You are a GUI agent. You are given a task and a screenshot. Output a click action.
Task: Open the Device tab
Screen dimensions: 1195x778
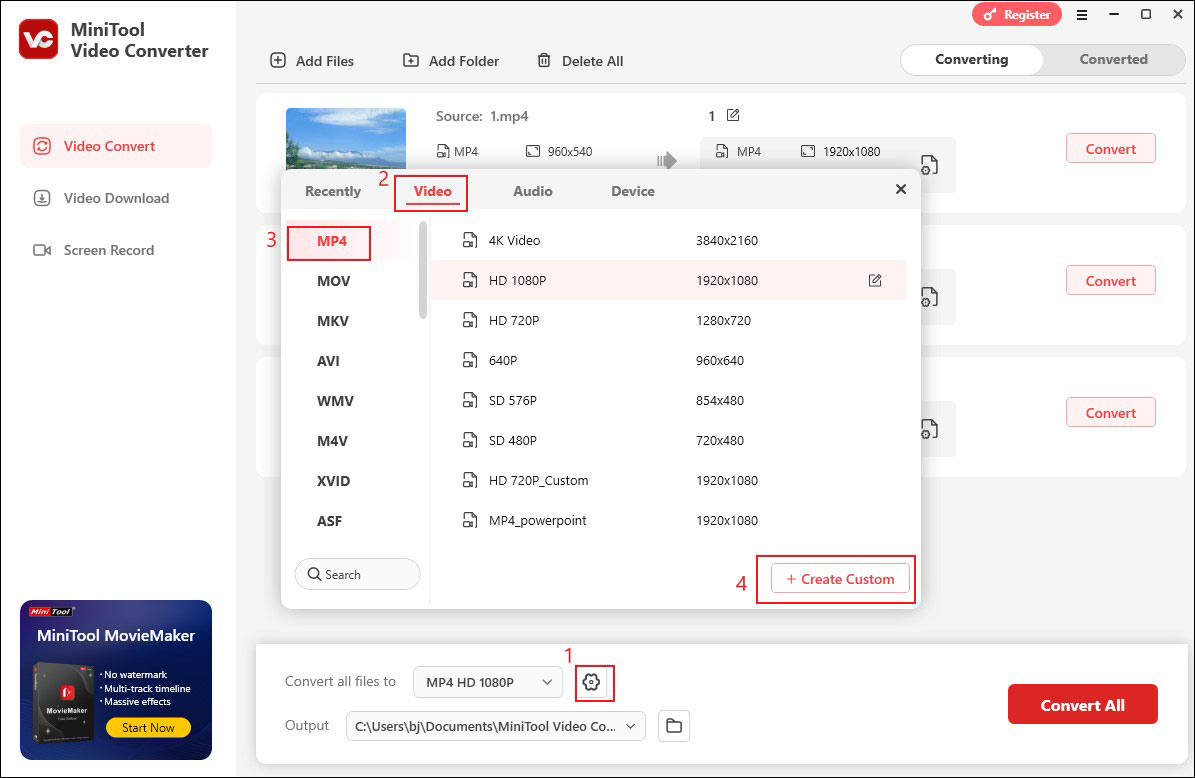pyautogui.click(x=632, y=191)
